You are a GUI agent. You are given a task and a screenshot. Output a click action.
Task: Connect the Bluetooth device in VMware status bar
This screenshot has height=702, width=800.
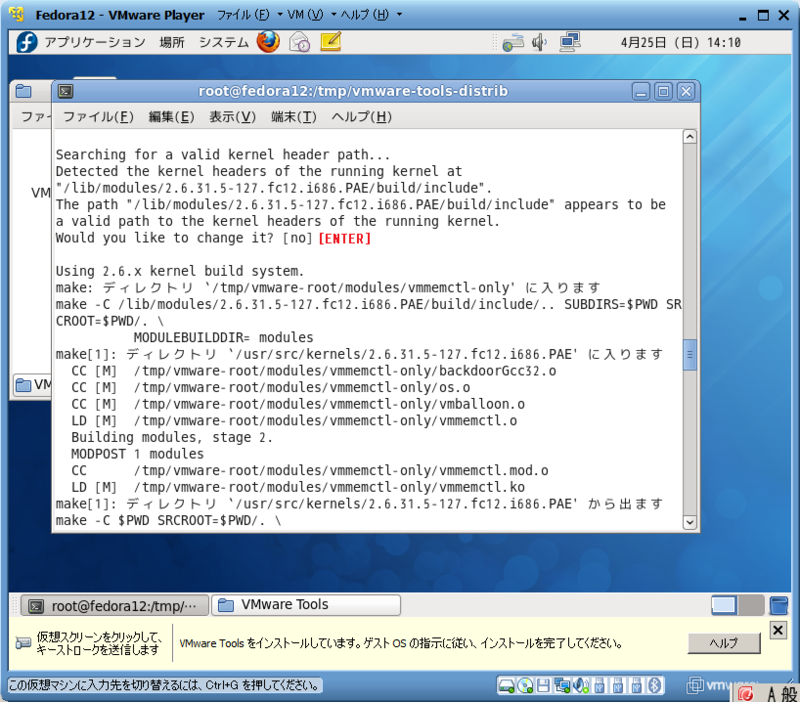[x=654, y=687]
